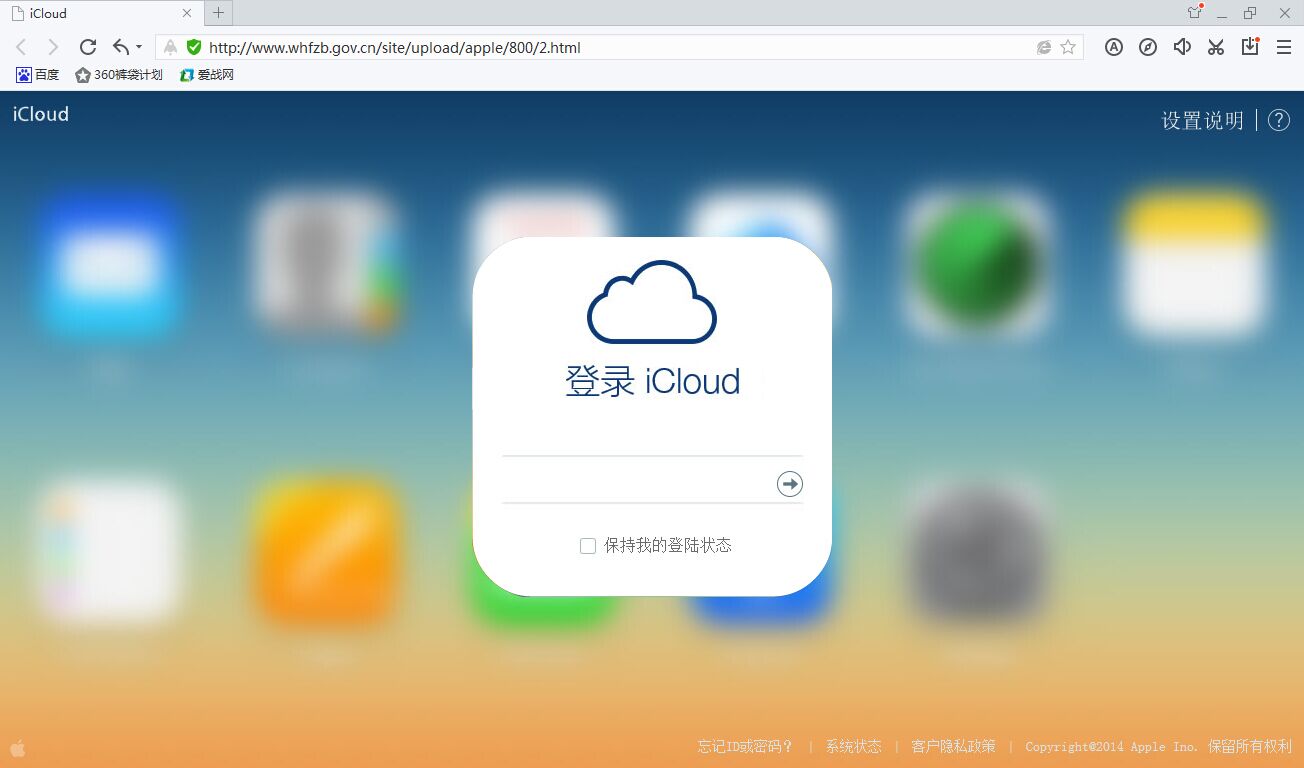This screenshot has height=768, width=1304.
Task: Click the green security shield icon
Action: 194,47
